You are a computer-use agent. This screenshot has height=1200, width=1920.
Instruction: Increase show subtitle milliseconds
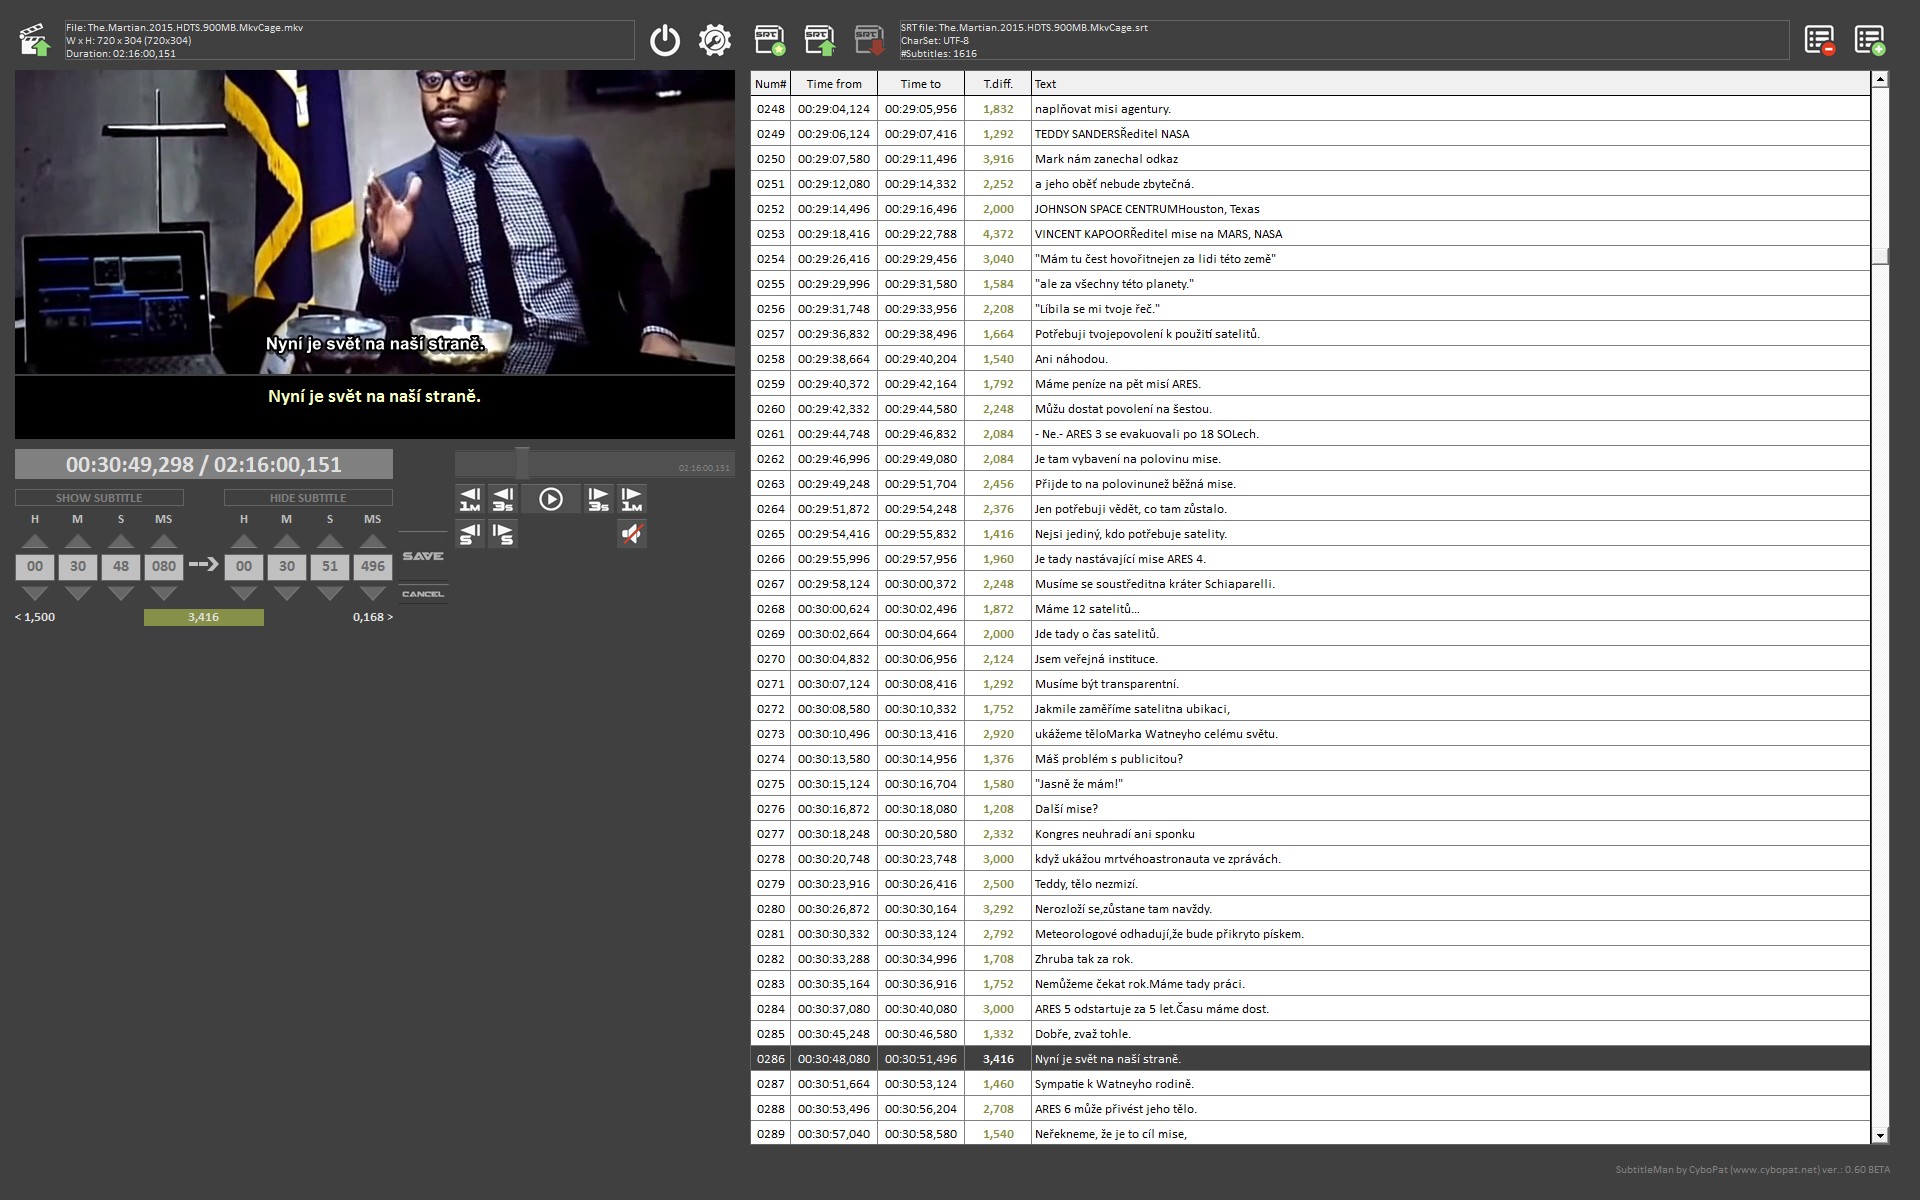click(164, 541)
